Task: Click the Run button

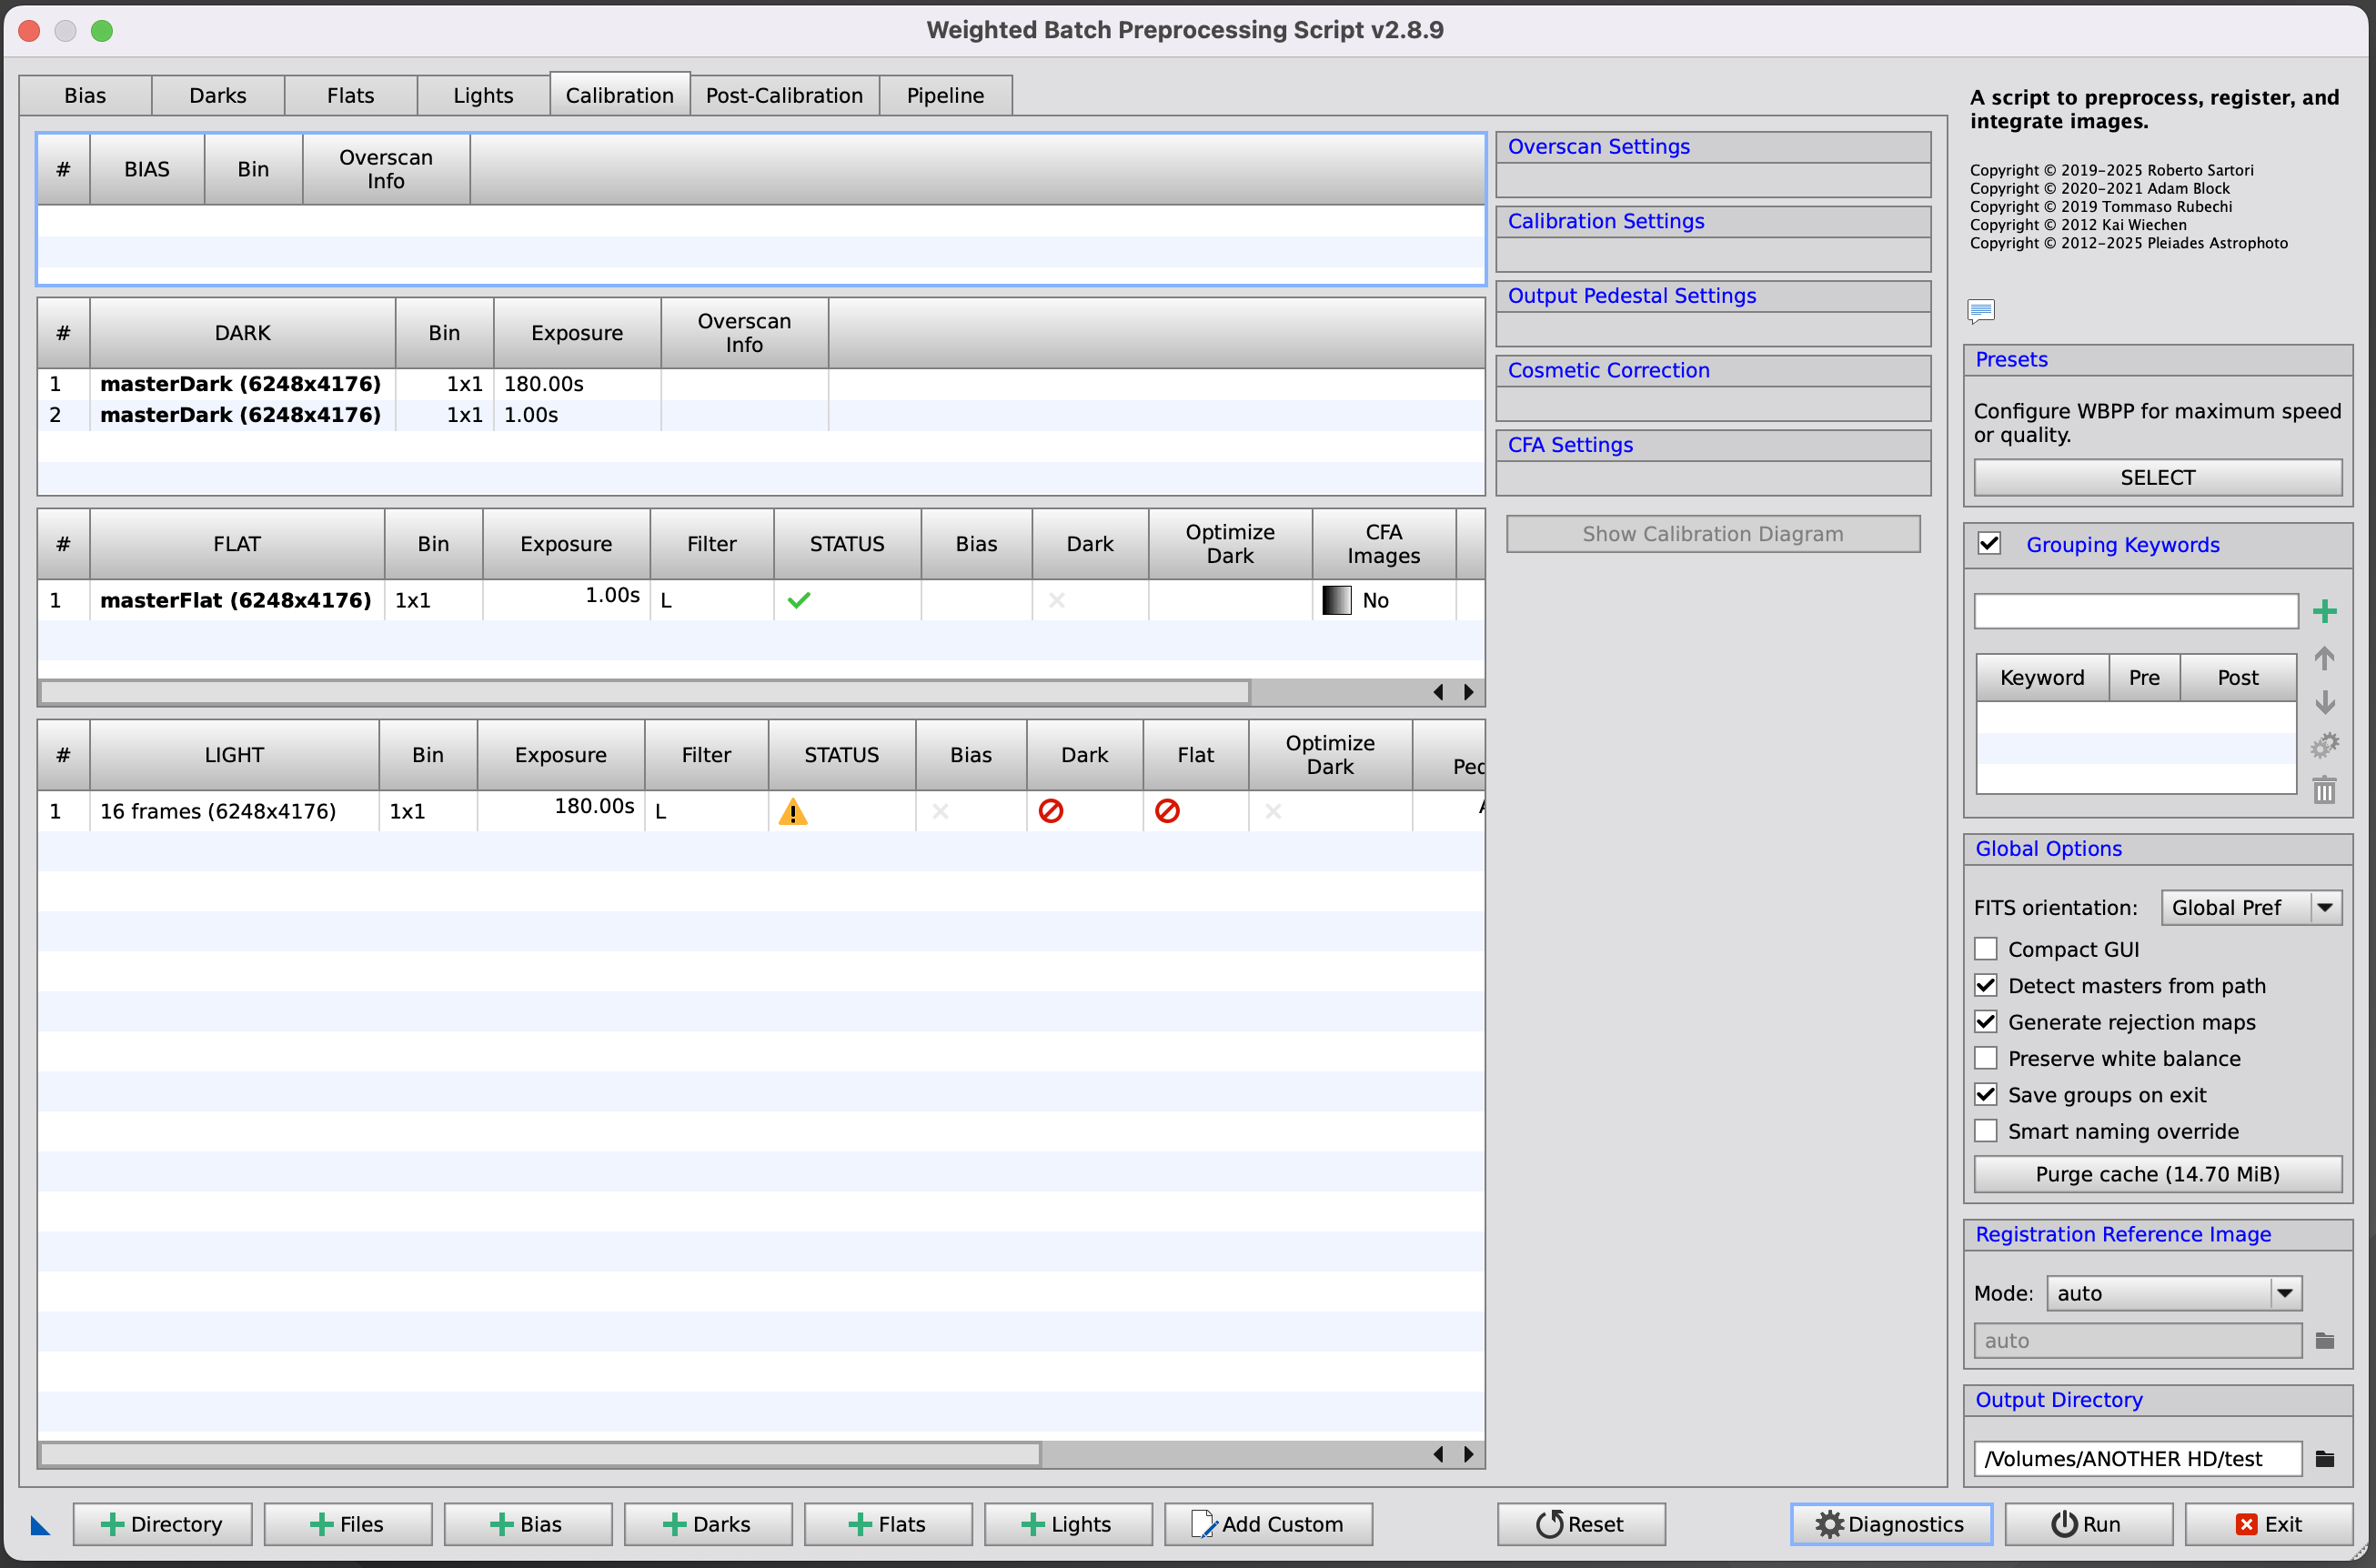Action: click(x=2087, y=1524)
